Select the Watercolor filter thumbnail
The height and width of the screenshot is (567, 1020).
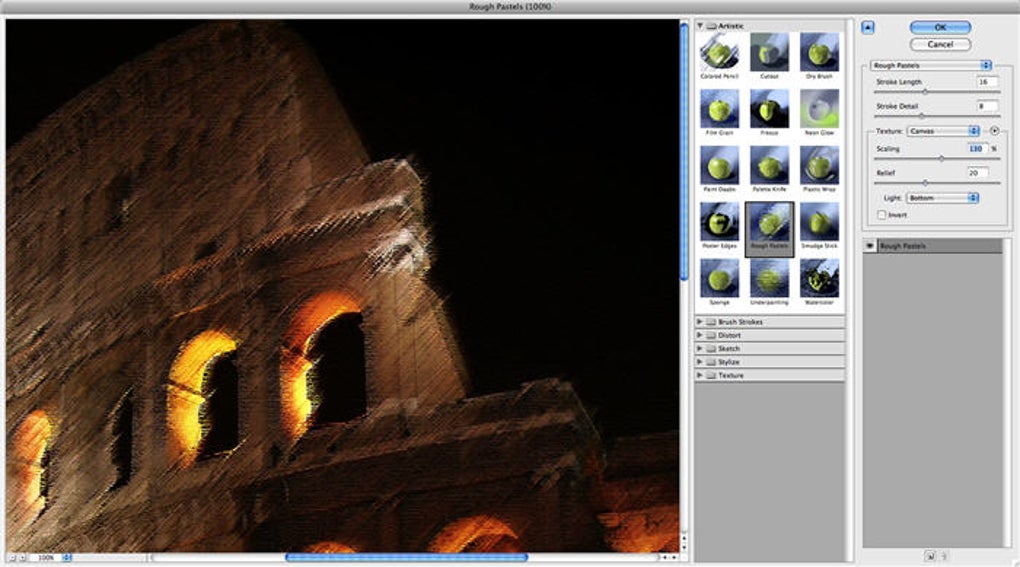819,278
